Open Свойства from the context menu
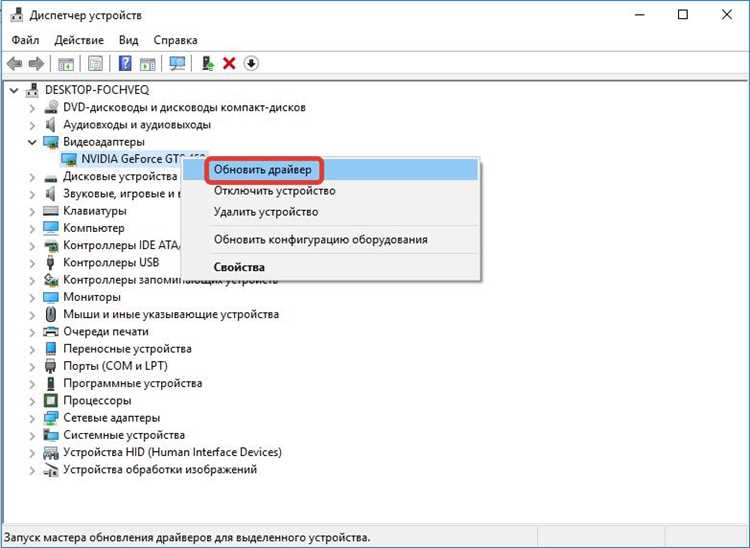Viewport: 750px width, 548px height. click(331, 267)
